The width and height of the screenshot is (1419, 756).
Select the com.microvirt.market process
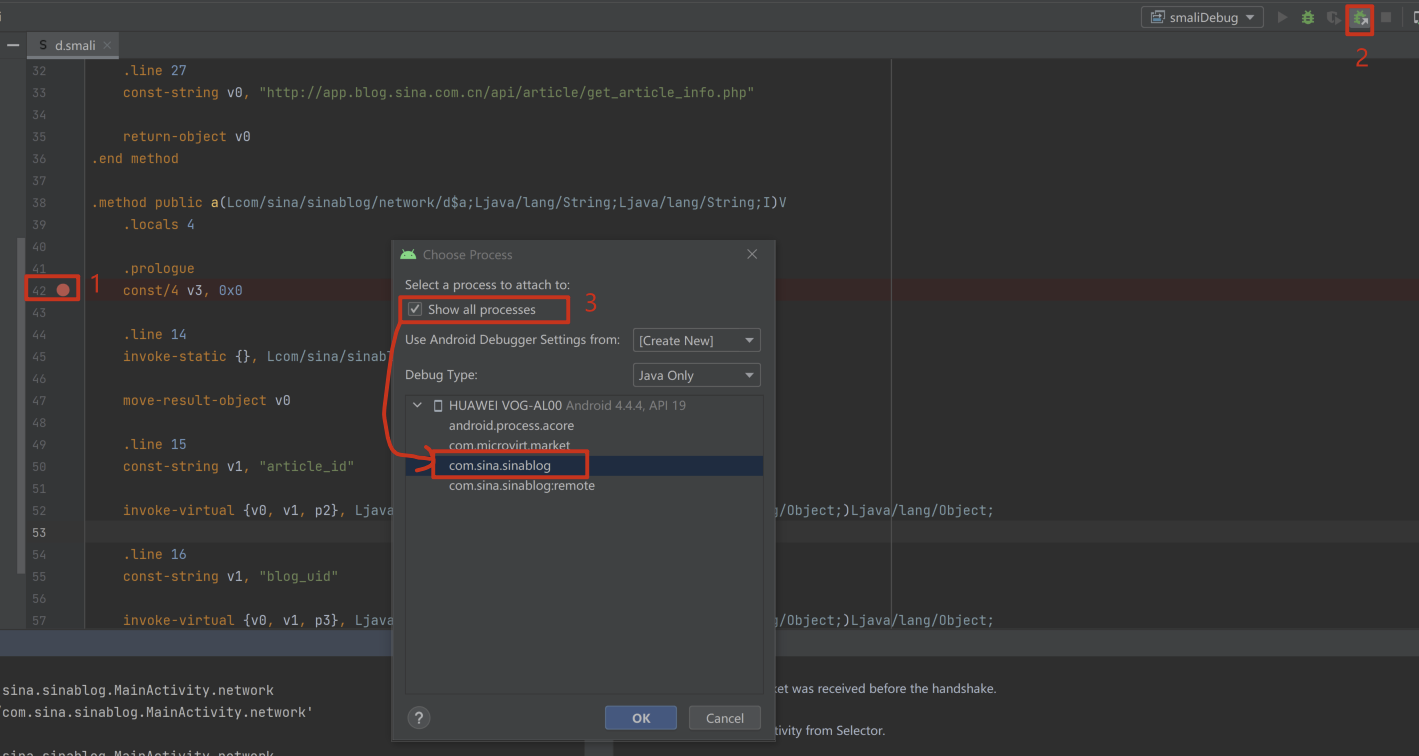[509, 445]
